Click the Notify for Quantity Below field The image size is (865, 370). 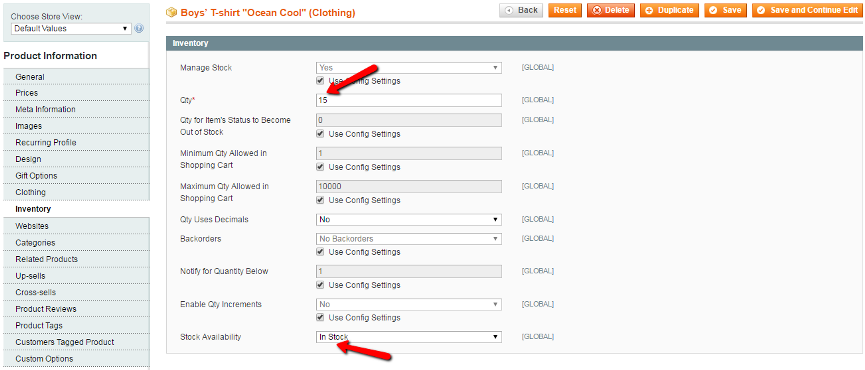[409, 271]
